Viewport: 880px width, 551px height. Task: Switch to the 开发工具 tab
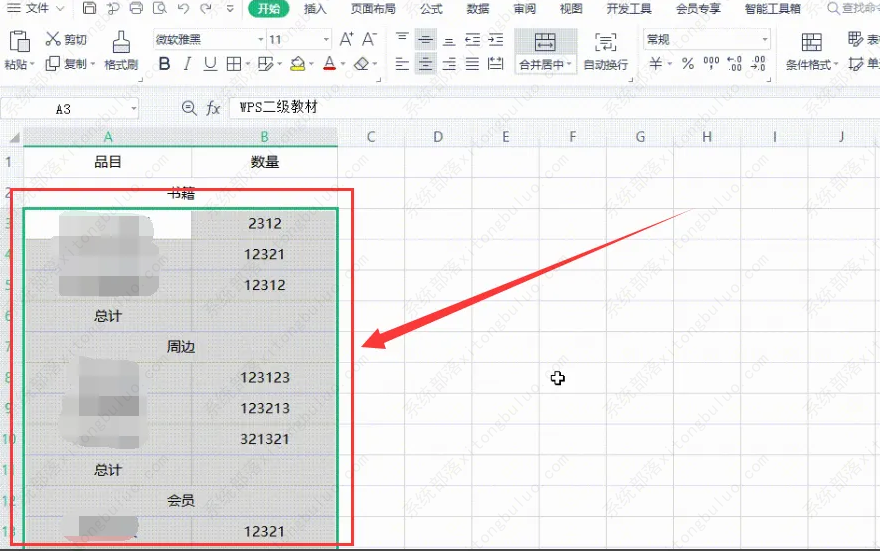pyautogui.click(x=629, y=8)
